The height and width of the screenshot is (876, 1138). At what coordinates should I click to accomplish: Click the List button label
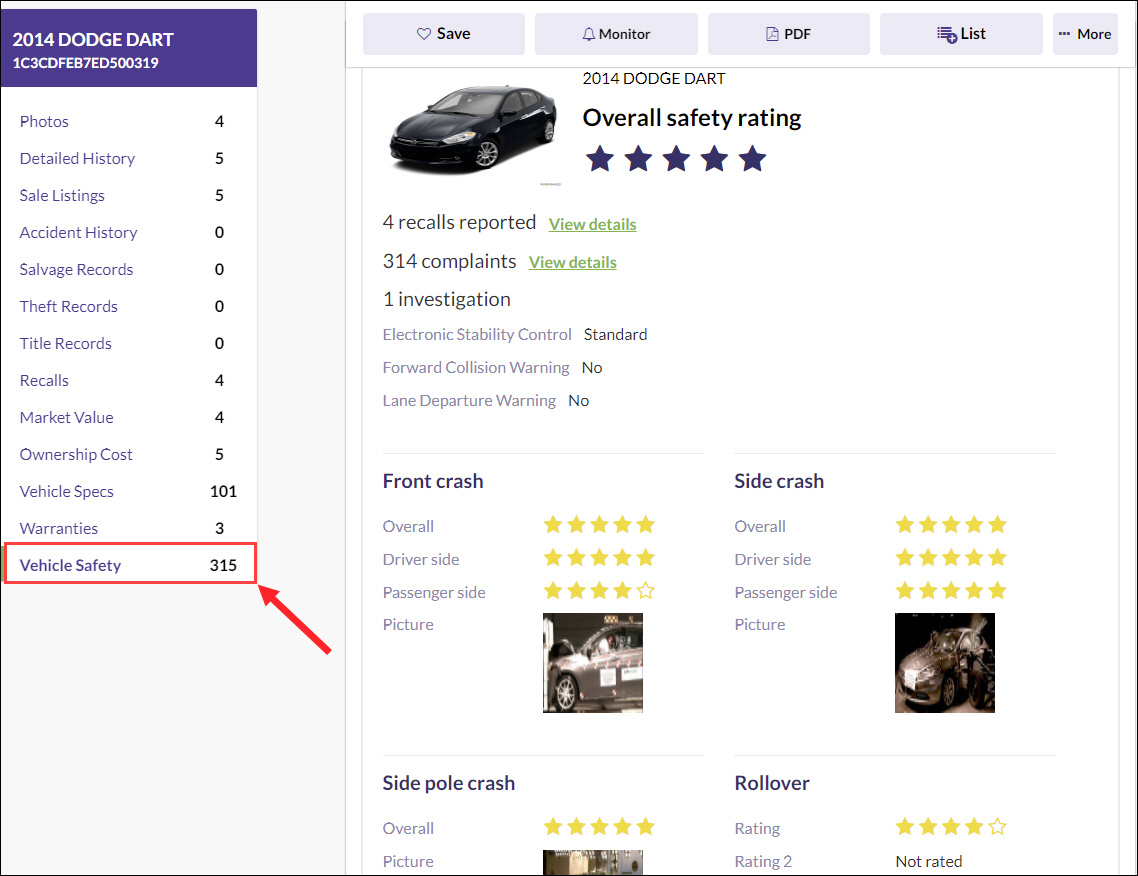point(973,34)
